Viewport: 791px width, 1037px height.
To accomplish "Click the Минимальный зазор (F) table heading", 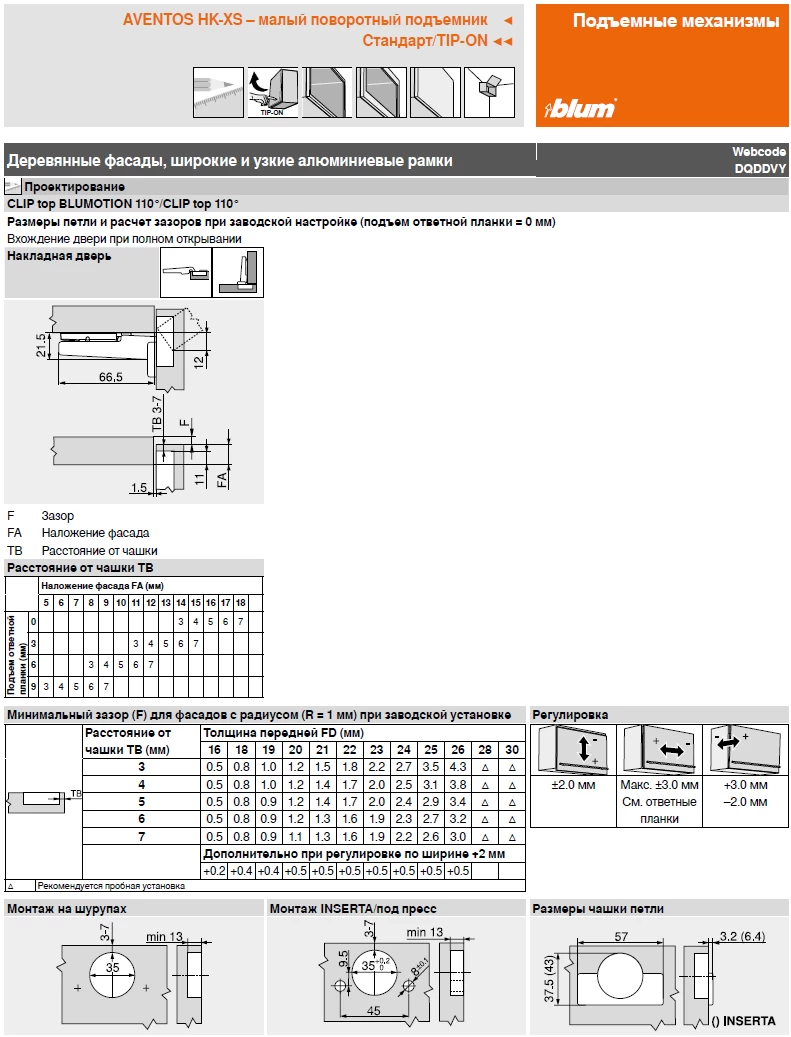I will (259, 715).
